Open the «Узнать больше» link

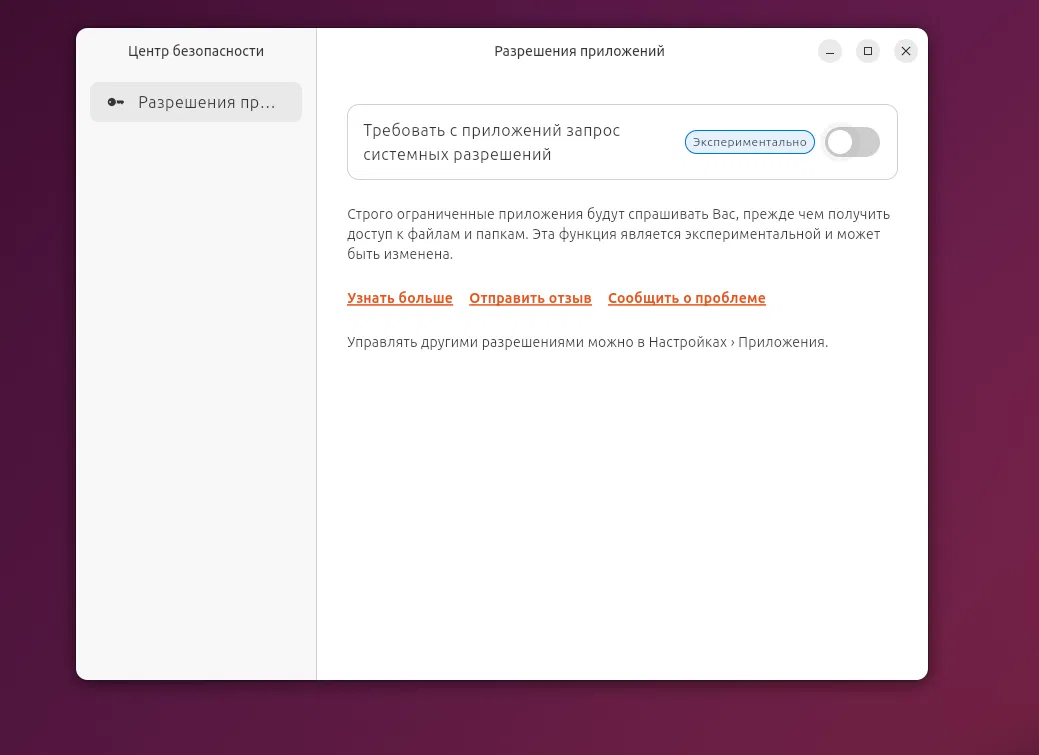[x=400, y=298]
